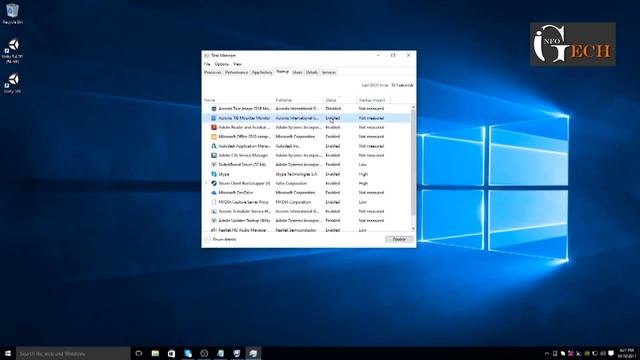The height and width of the screenshot is (360, 640).
Task: Click the taskbar clock
Action: (627, 353)
